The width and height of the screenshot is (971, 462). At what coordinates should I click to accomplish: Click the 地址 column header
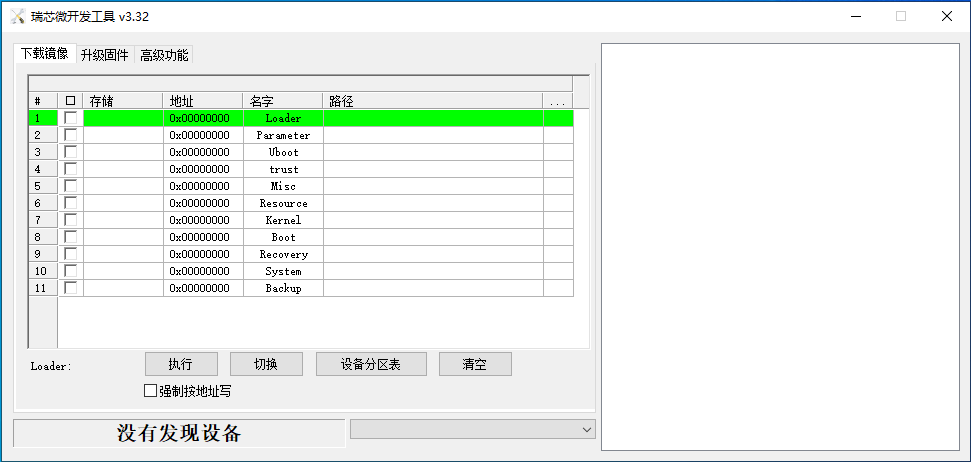[x=202, y=100]
